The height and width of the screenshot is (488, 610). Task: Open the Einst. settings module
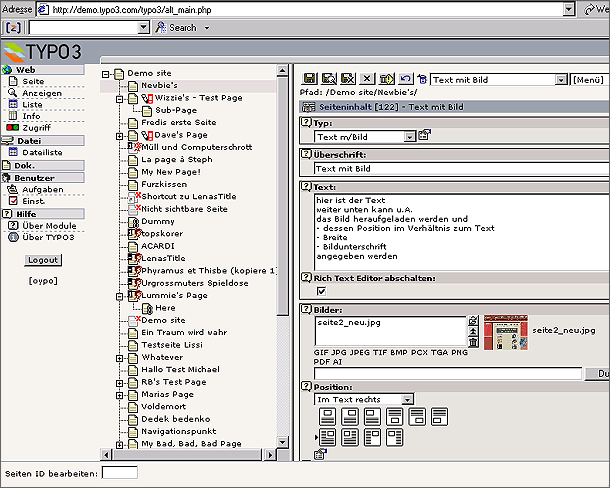point(33,201)
